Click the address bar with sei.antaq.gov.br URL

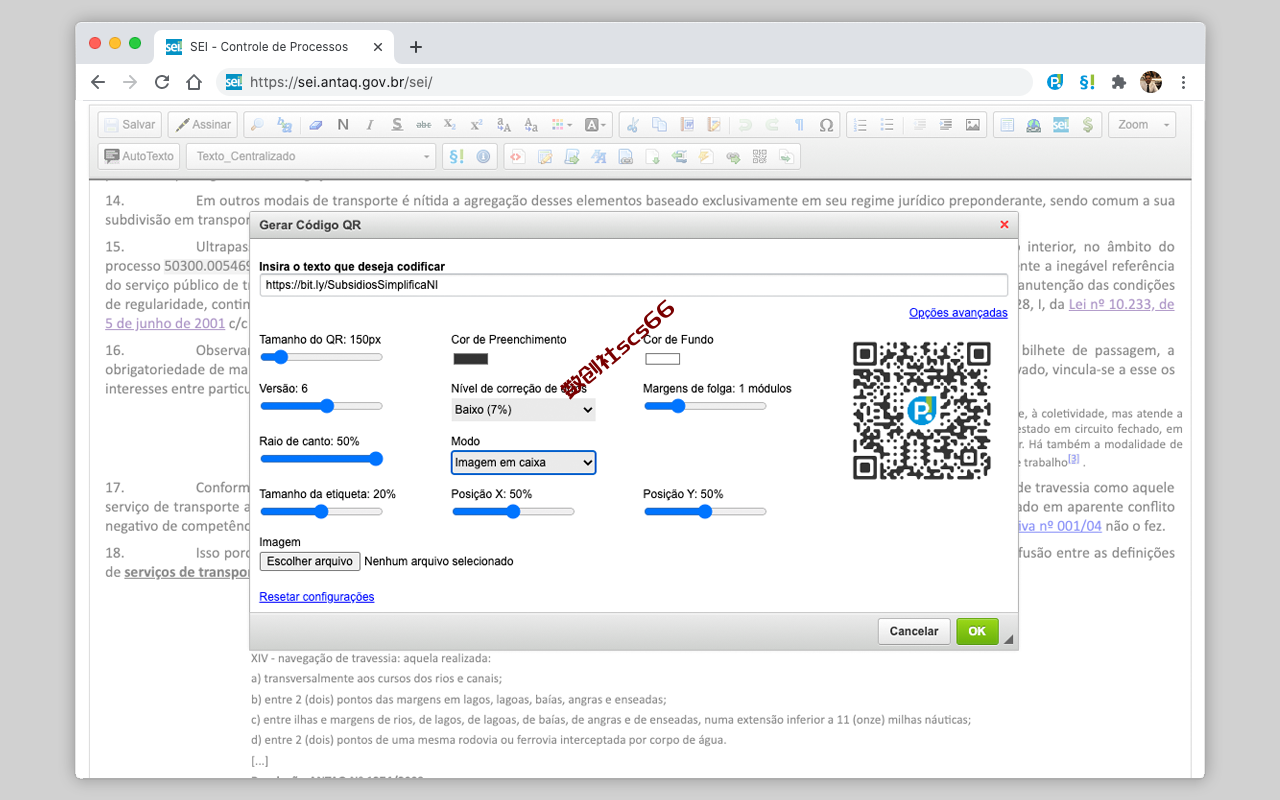625,82
